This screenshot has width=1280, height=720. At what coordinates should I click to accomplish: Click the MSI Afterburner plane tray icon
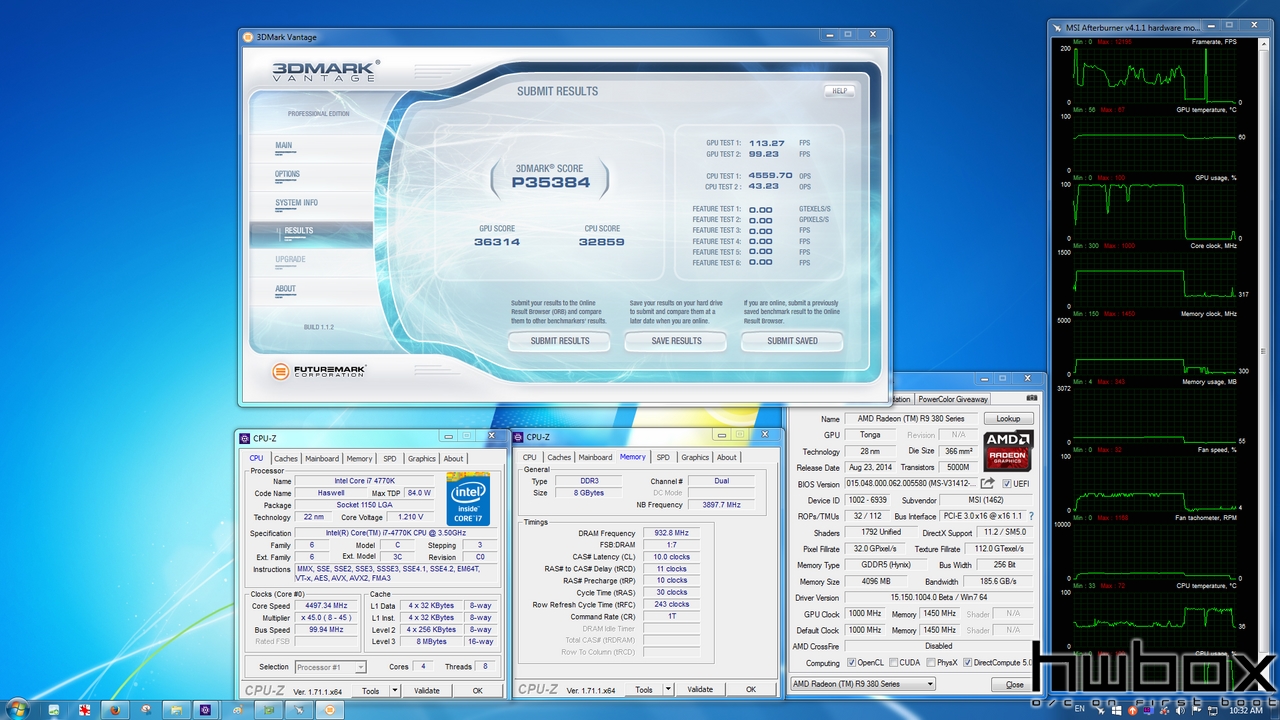(1101, 711)
